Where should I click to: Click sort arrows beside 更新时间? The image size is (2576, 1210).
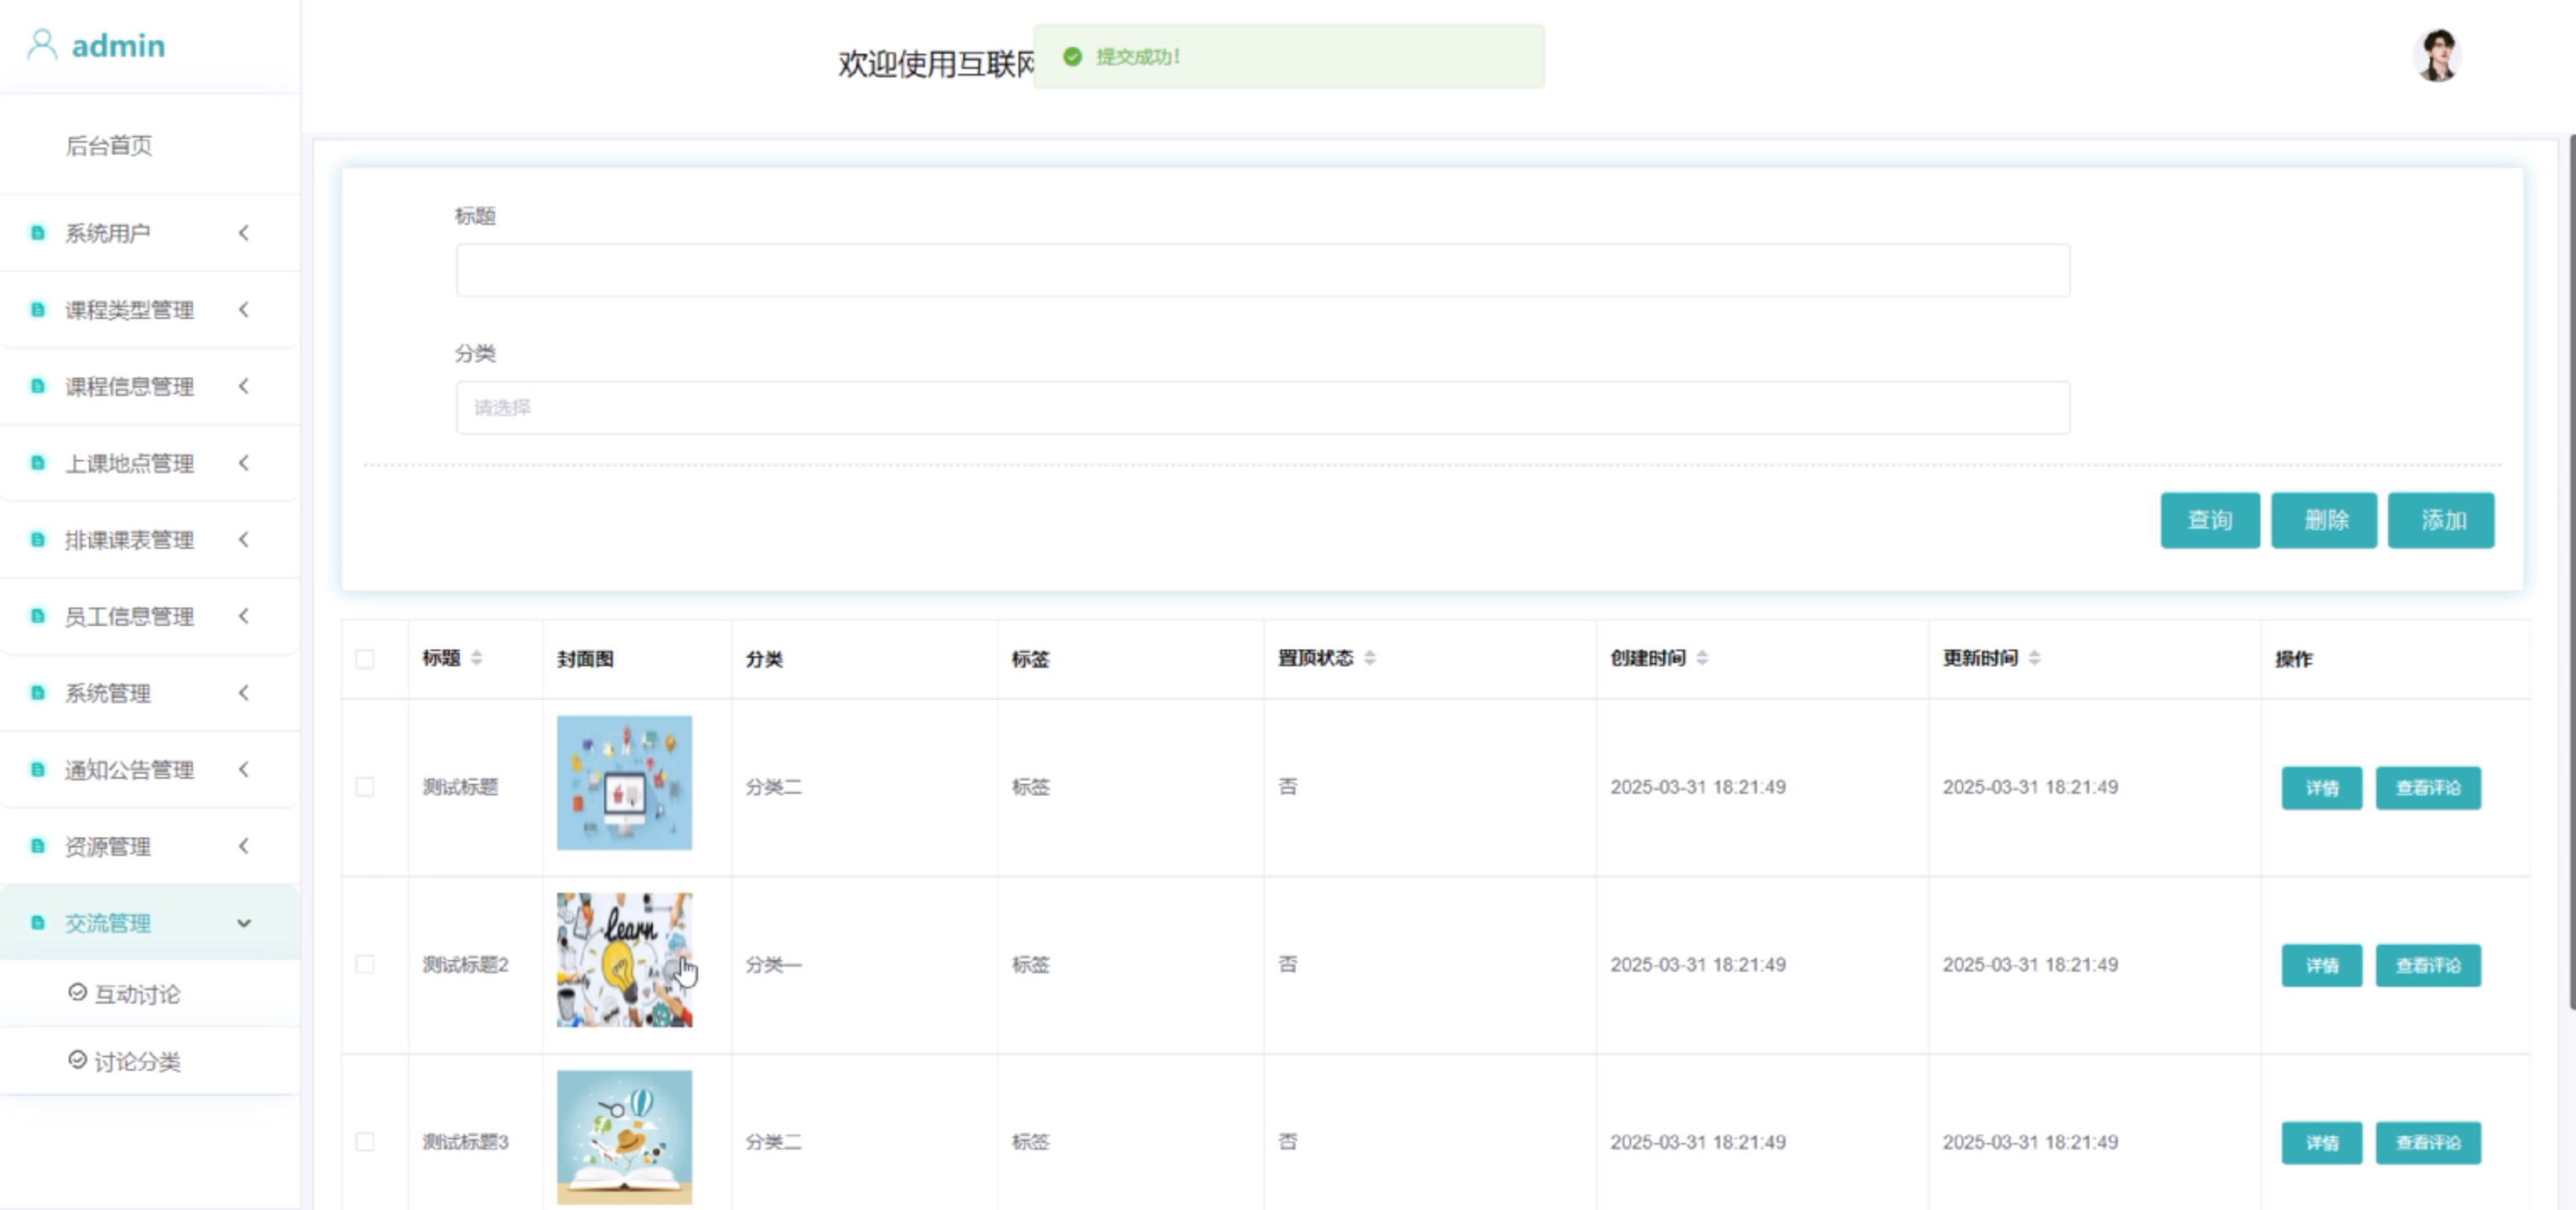tap(2034, 658)
